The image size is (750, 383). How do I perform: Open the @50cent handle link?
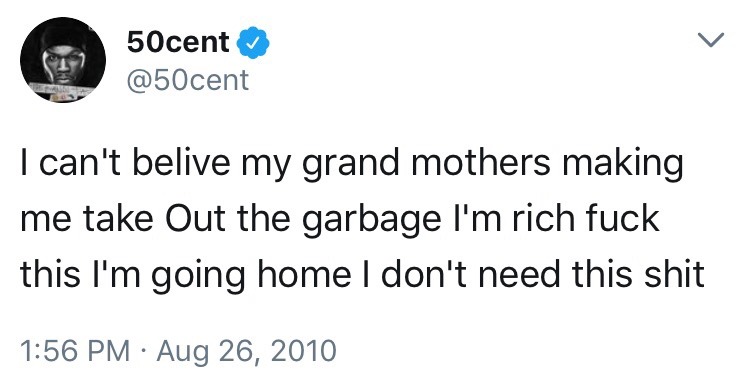pyautogui.click(x=188, y=80)
